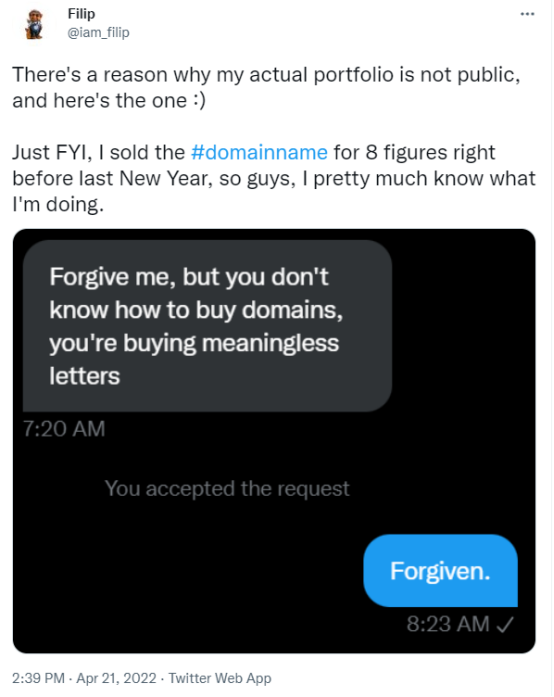Click the "You accepted the request" notice
This screenshot has width=554, height=697.
coord(227,489)
